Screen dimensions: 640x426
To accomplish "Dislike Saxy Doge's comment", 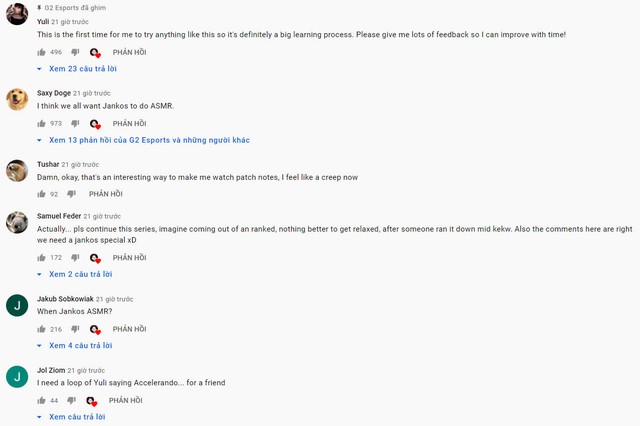I will click(75, 124).
